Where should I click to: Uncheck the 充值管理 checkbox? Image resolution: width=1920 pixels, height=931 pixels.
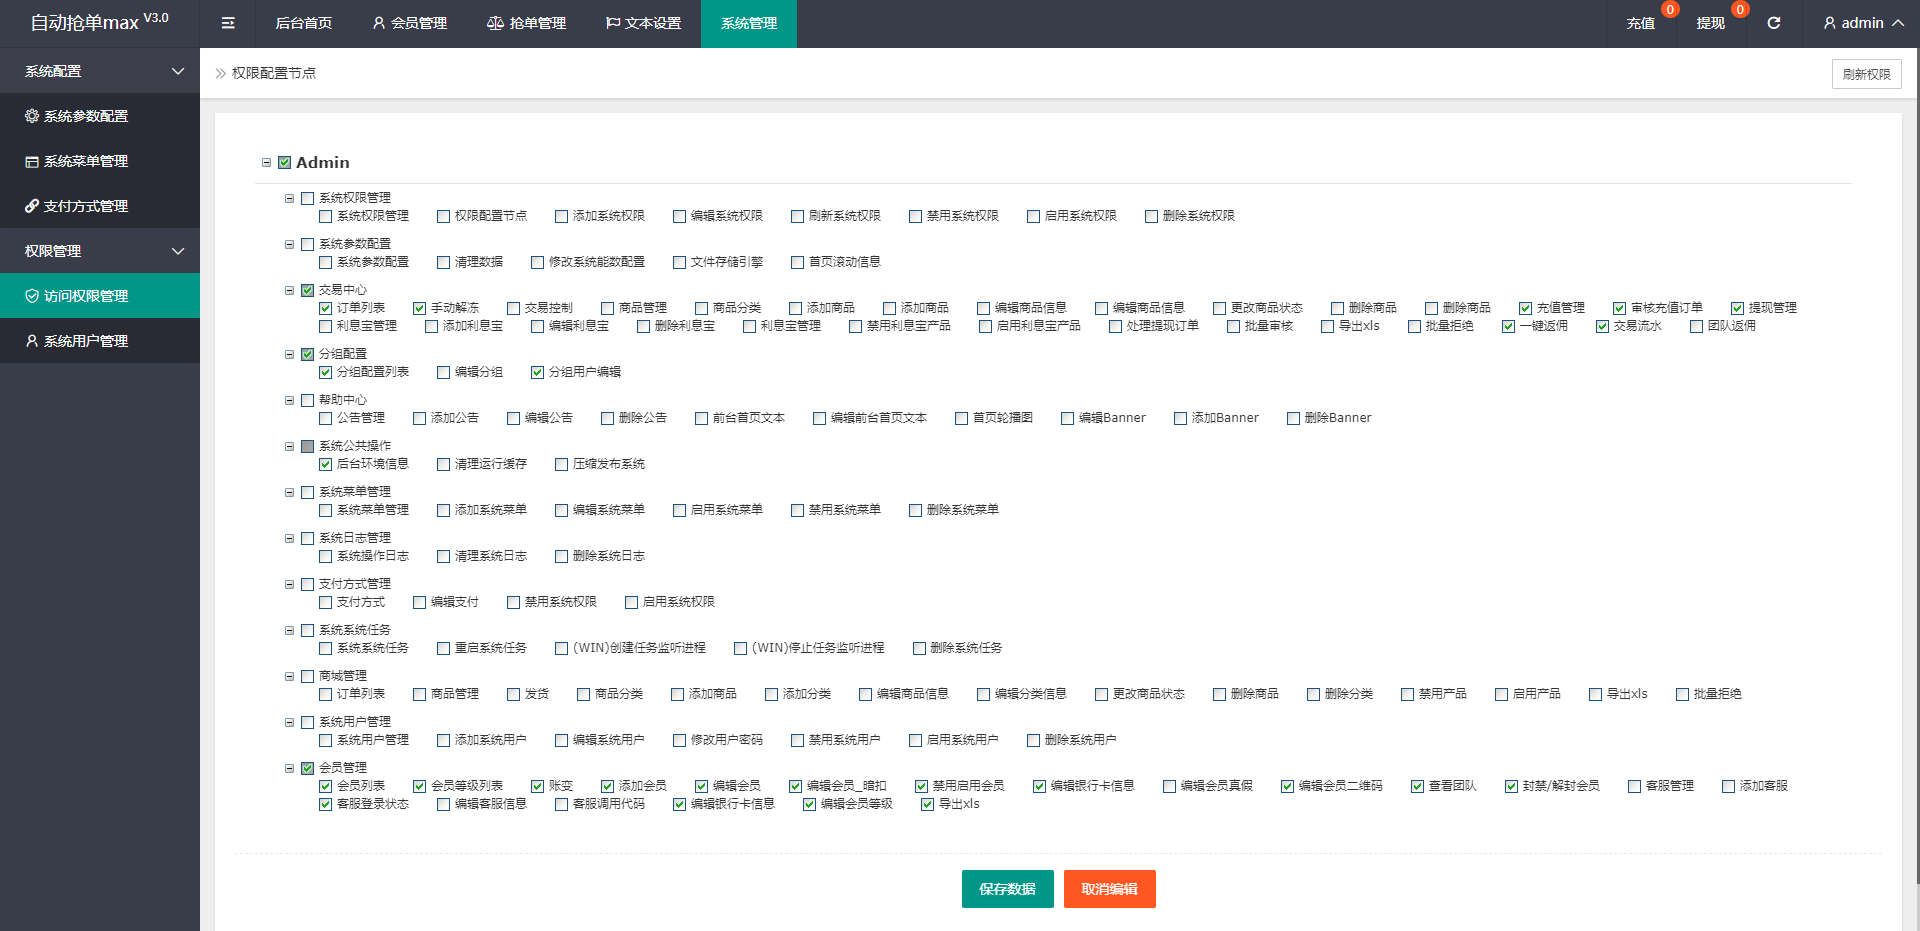pos(1526,309)
